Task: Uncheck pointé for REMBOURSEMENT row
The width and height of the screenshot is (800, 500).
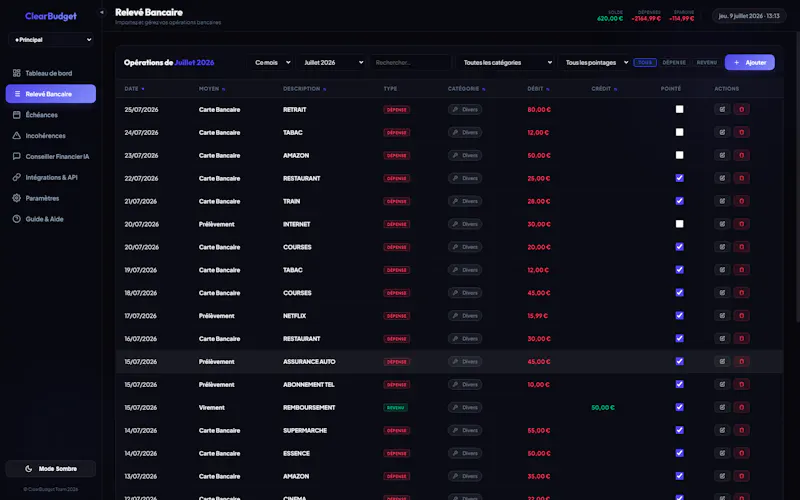Action: (680, 407)
